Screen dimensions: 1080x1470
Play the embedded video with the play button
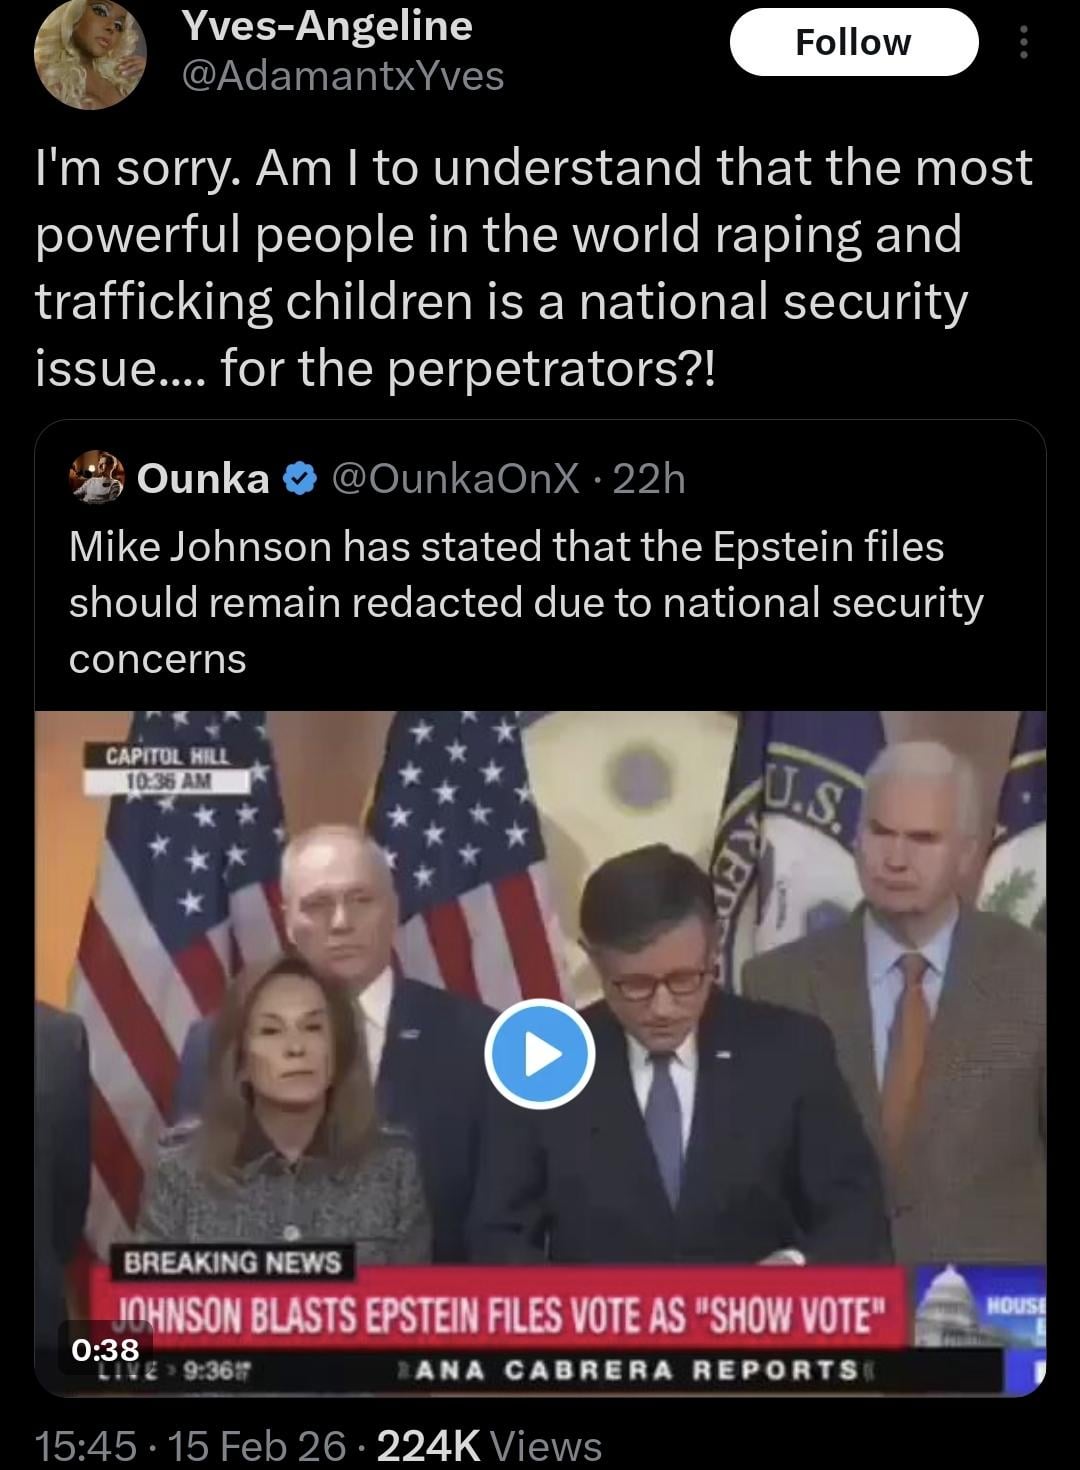coord(540,1054)
